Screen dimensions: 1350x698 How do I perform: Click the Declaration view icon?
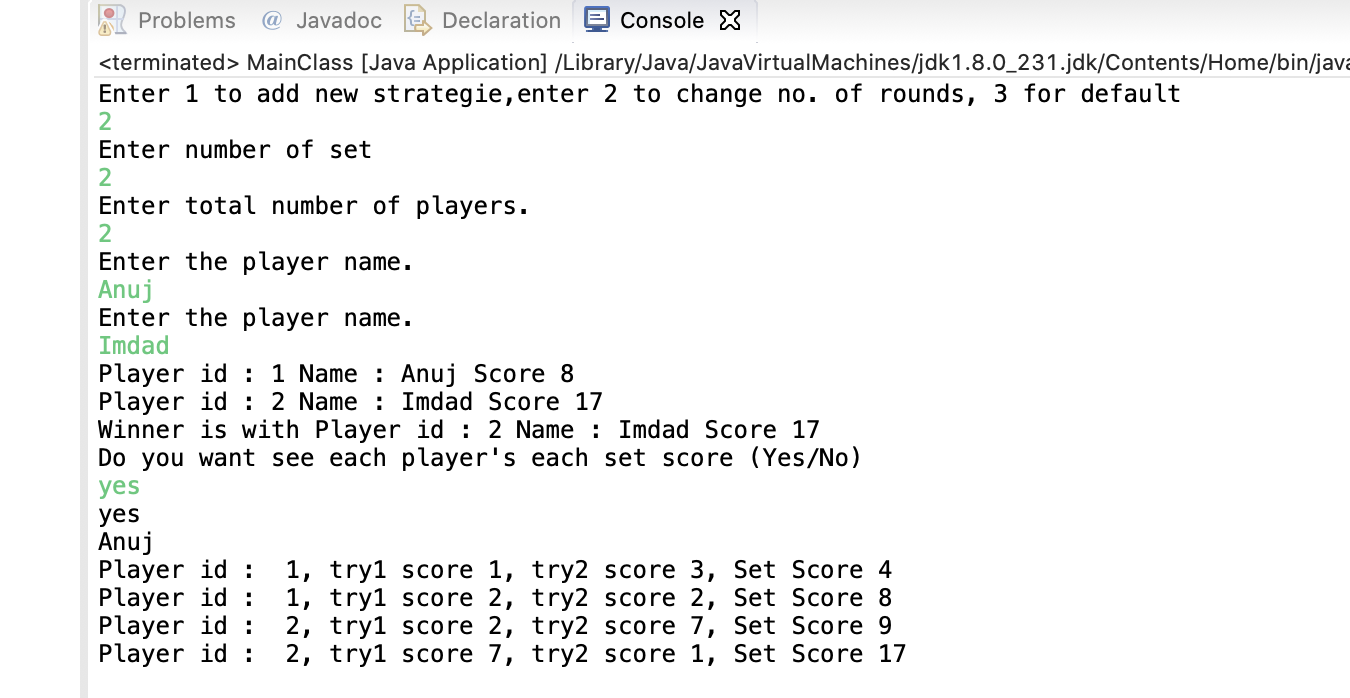pyautogui.click(x=416, y=19)
